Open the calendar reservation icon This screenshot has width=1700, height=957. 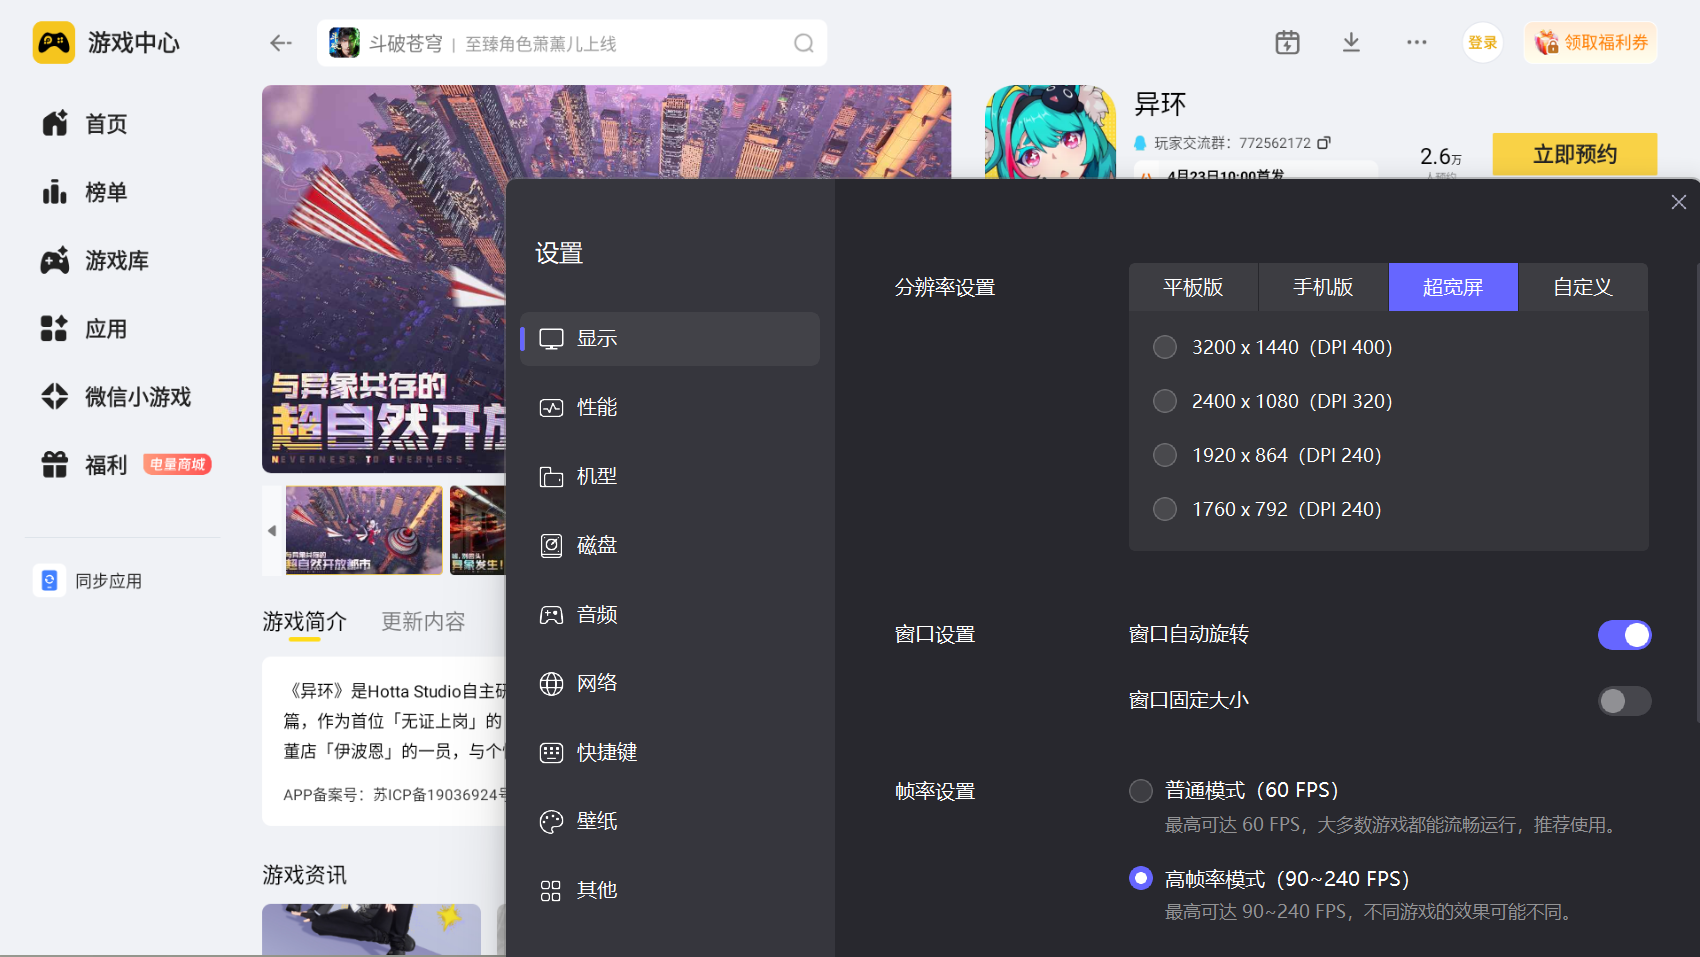(x=1287, y=42)
